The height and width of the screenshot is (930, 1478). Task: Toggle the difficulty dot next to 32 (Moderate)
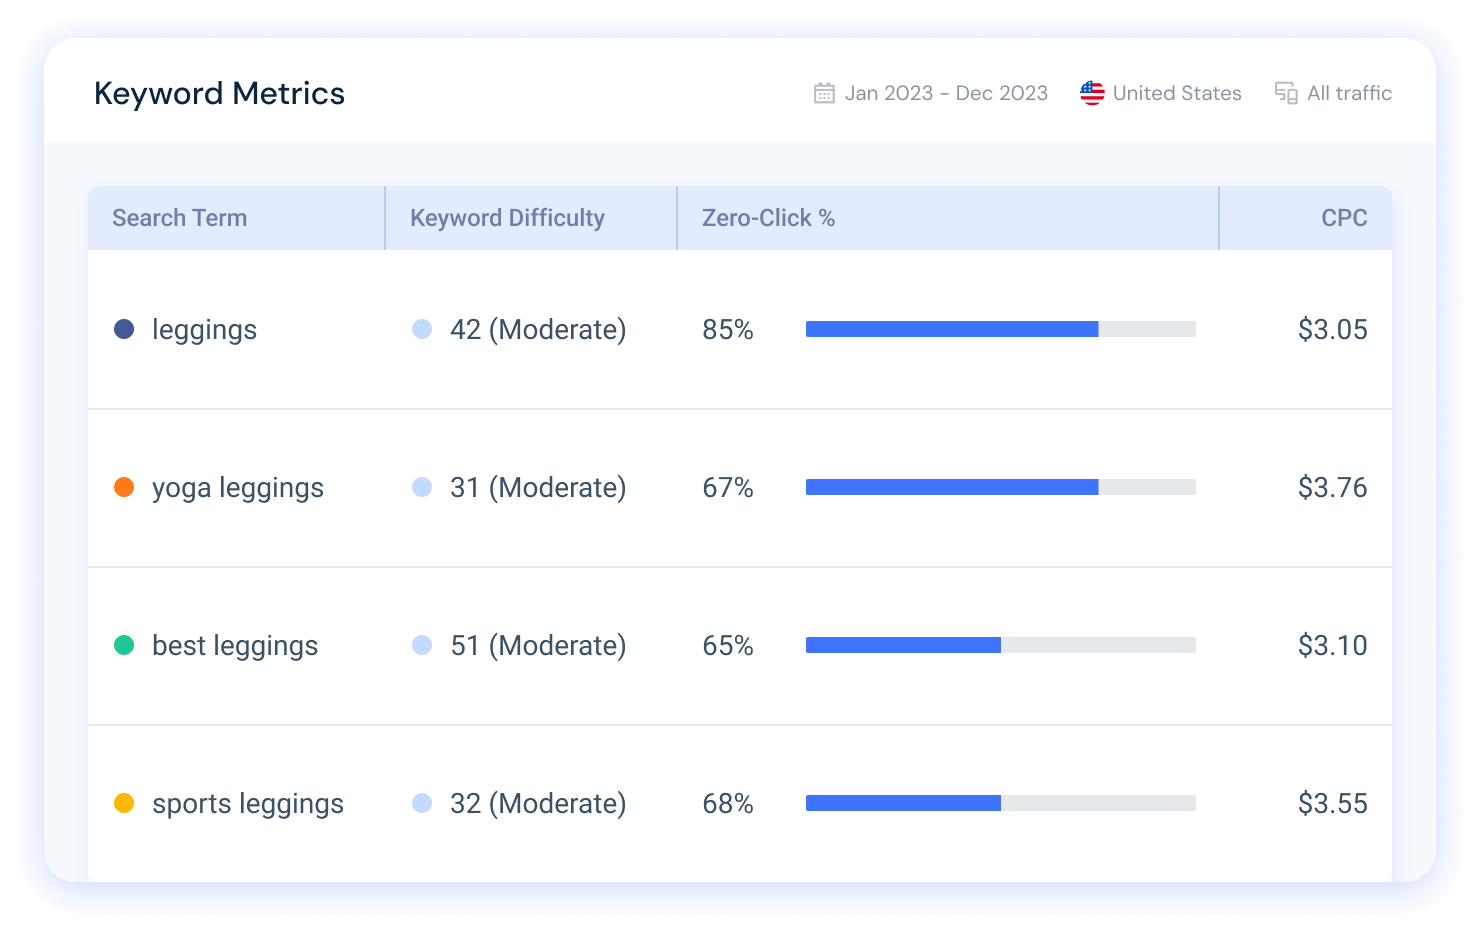(x=422, y=803)
